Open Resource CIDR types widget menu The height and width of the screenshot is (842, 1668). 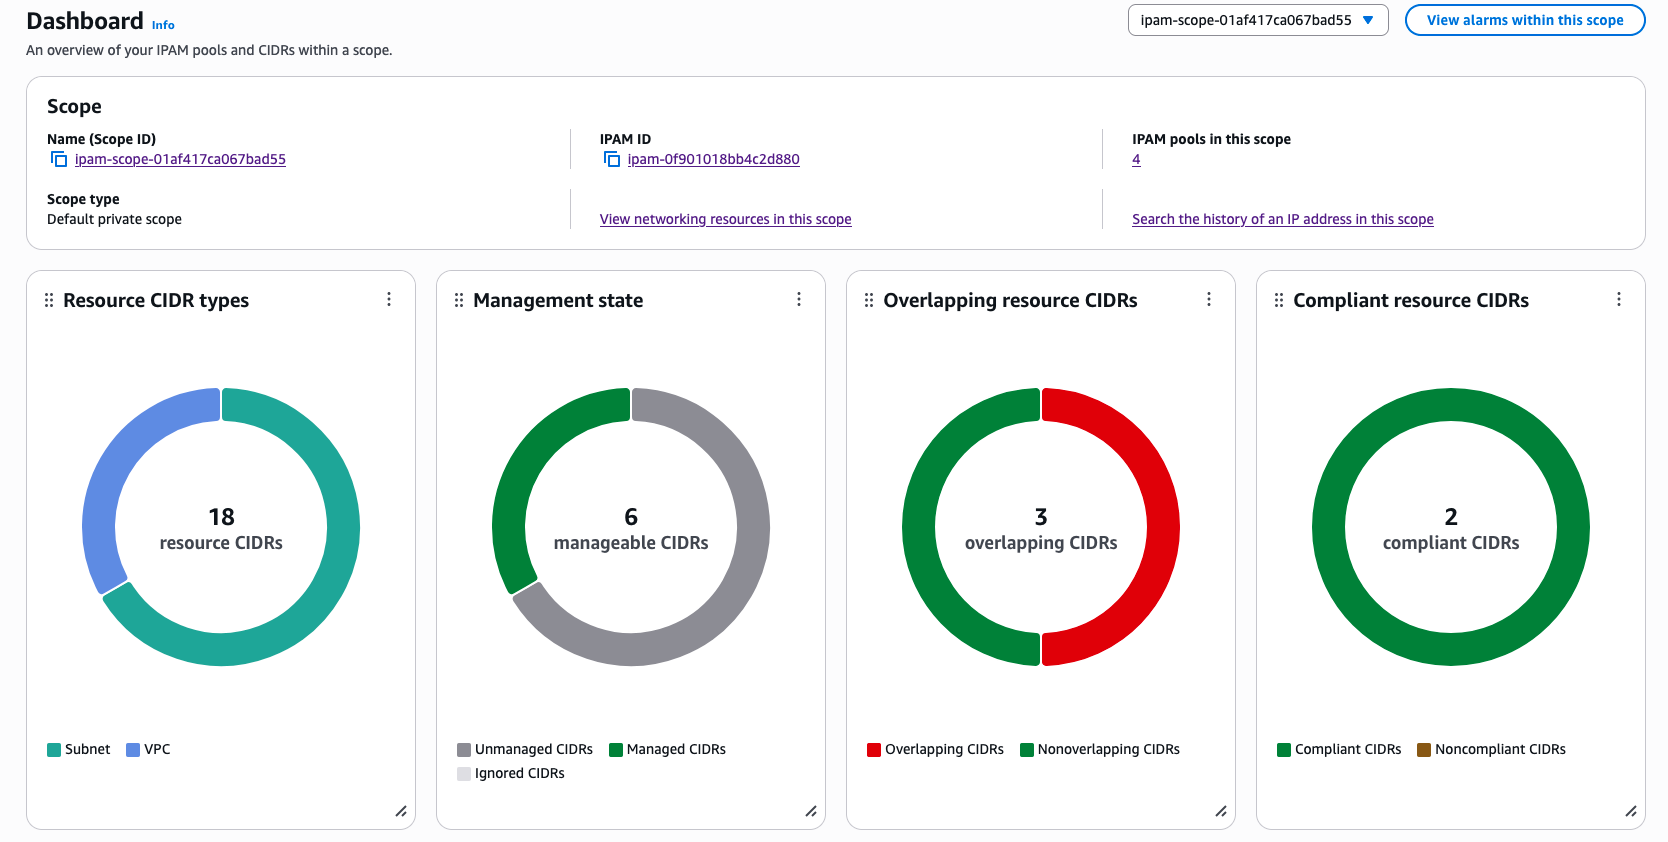[x=389, y=300]
